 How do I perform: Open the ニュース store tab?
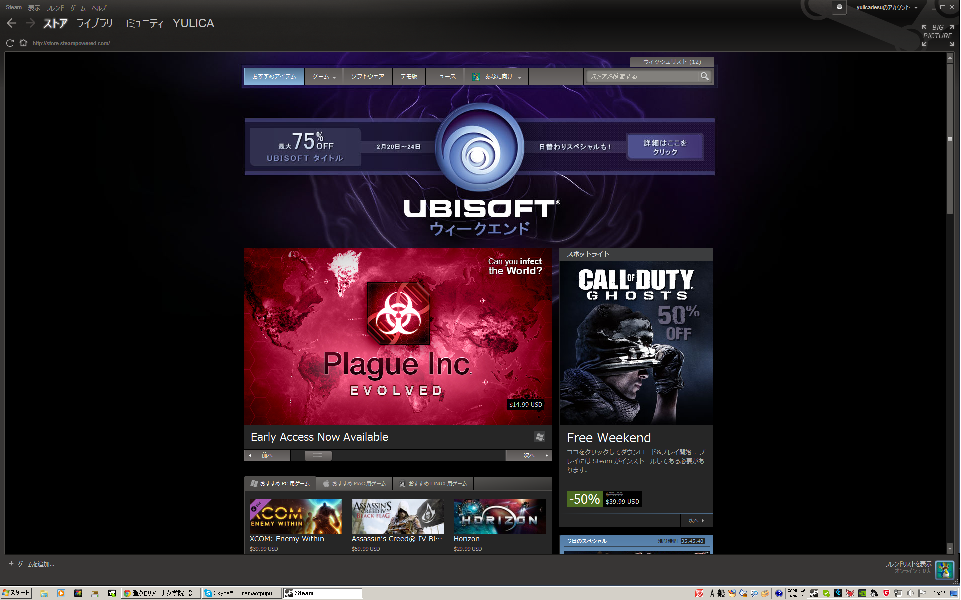click(x=447, y=77)
